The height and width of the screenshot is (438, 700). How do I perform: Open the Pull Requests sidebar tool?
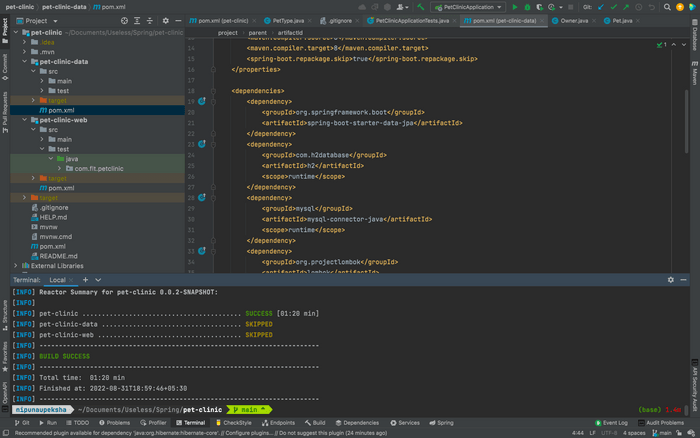click(5, 112)
